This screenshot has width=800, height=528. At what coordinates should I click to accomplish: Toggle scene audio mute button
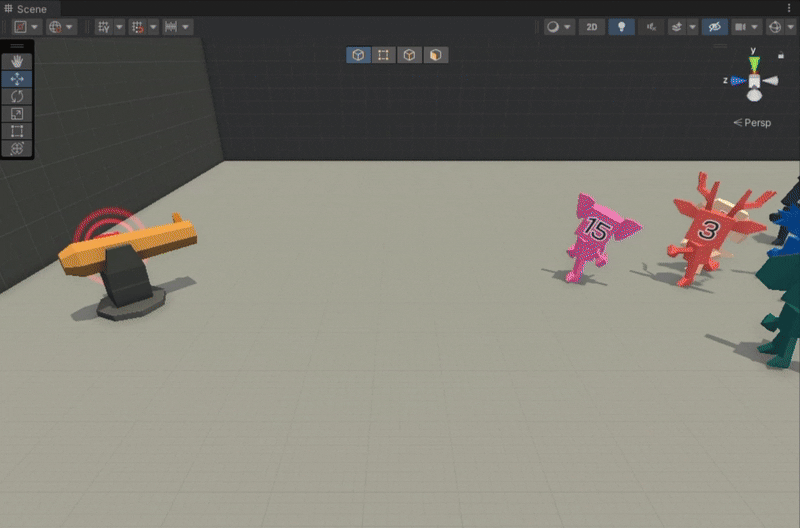tap(652, 27)
